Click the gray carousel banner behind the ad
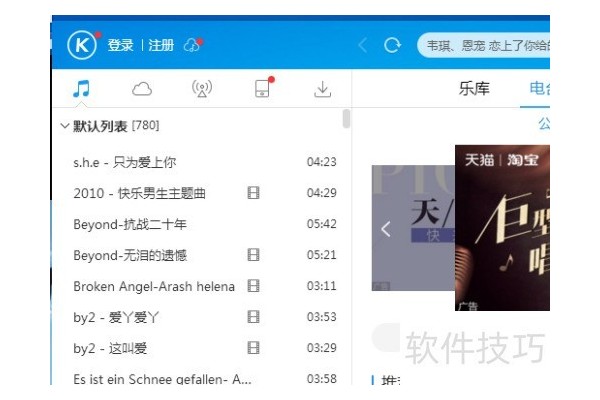600x400 pixels. (x=413, y=228)
